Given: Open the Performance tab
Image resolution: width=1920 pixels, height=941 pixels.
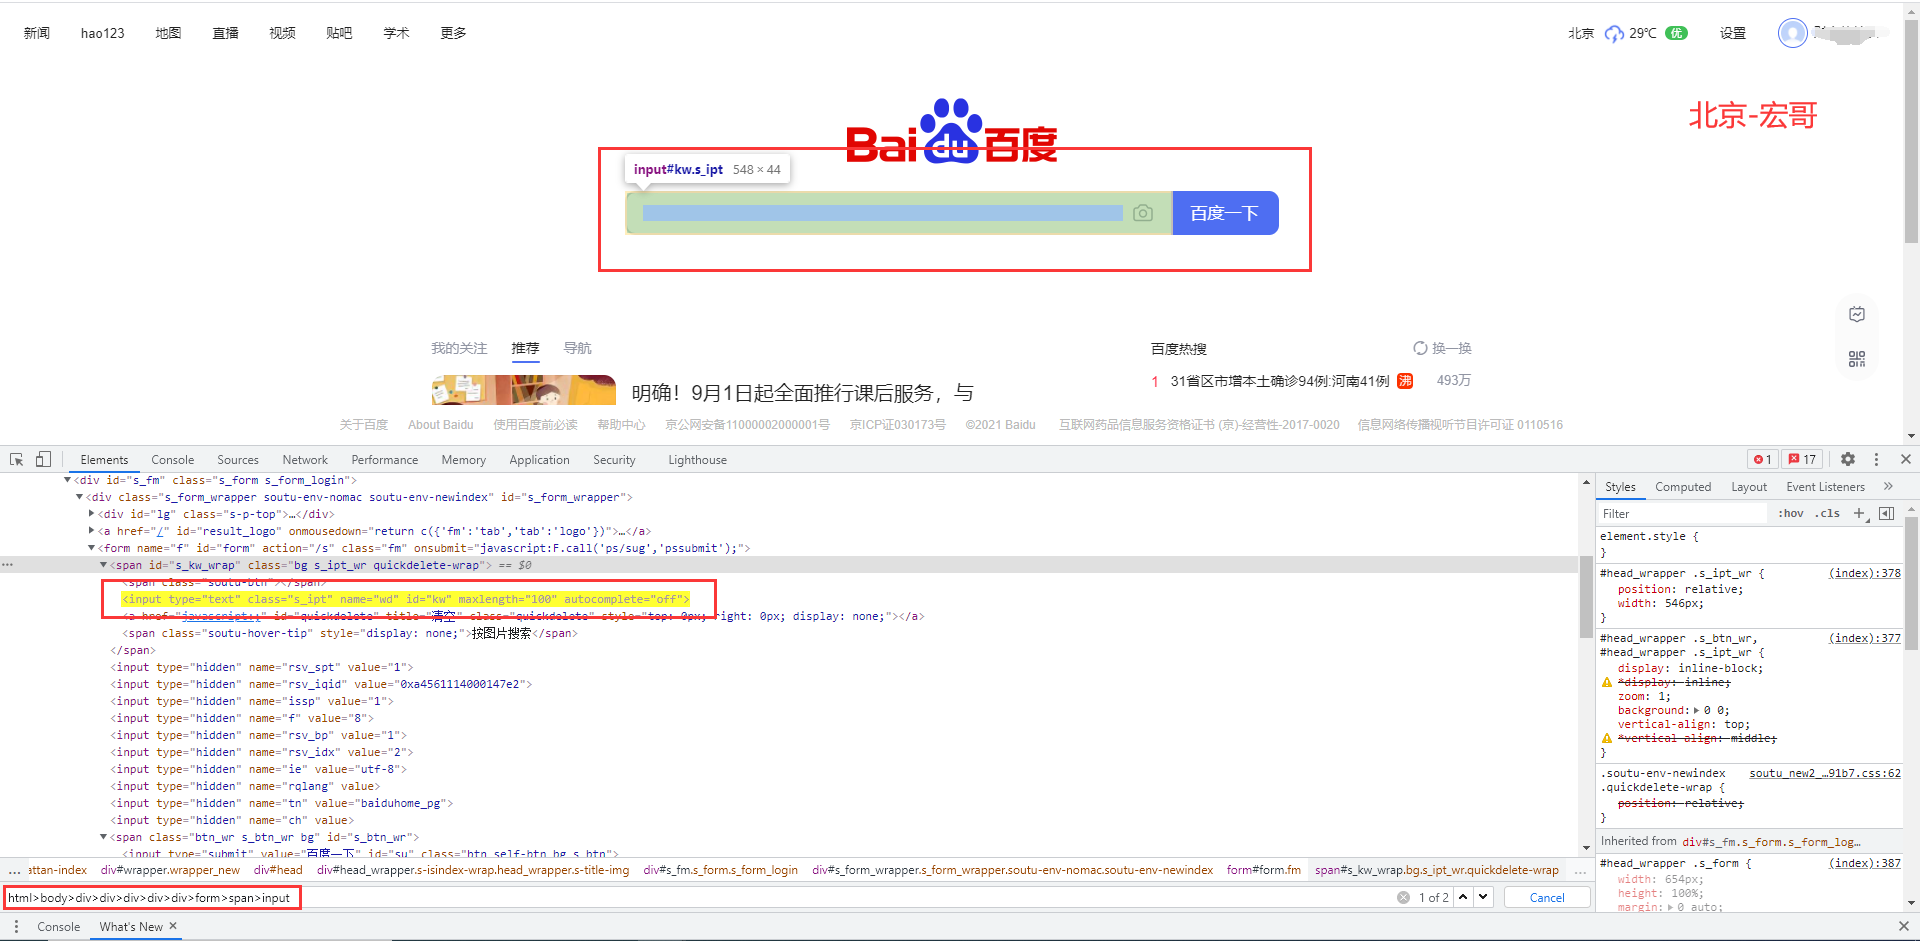Looking at the screenshot, I should tap(385, 460).
